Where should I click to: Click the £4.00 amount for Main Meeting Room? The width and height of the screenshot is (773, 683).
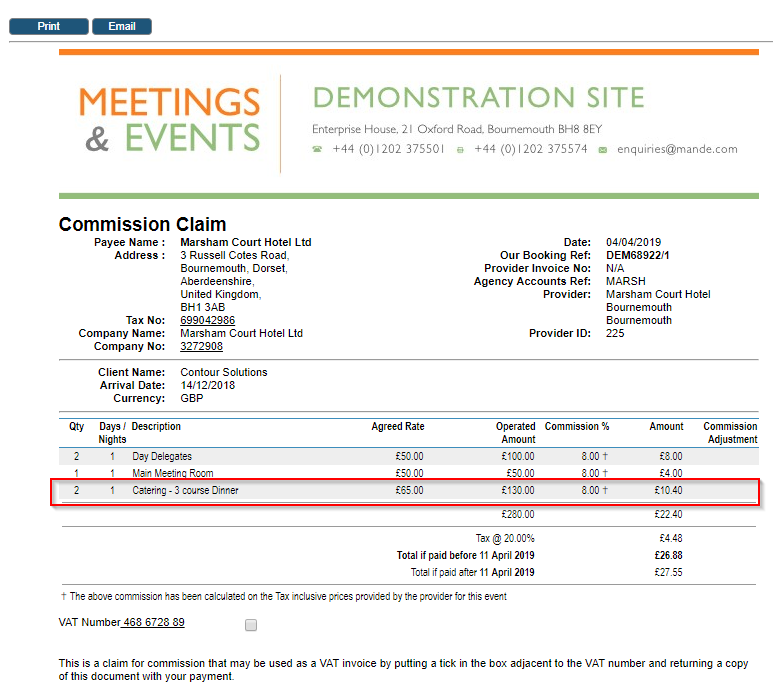tap(671, 473)
